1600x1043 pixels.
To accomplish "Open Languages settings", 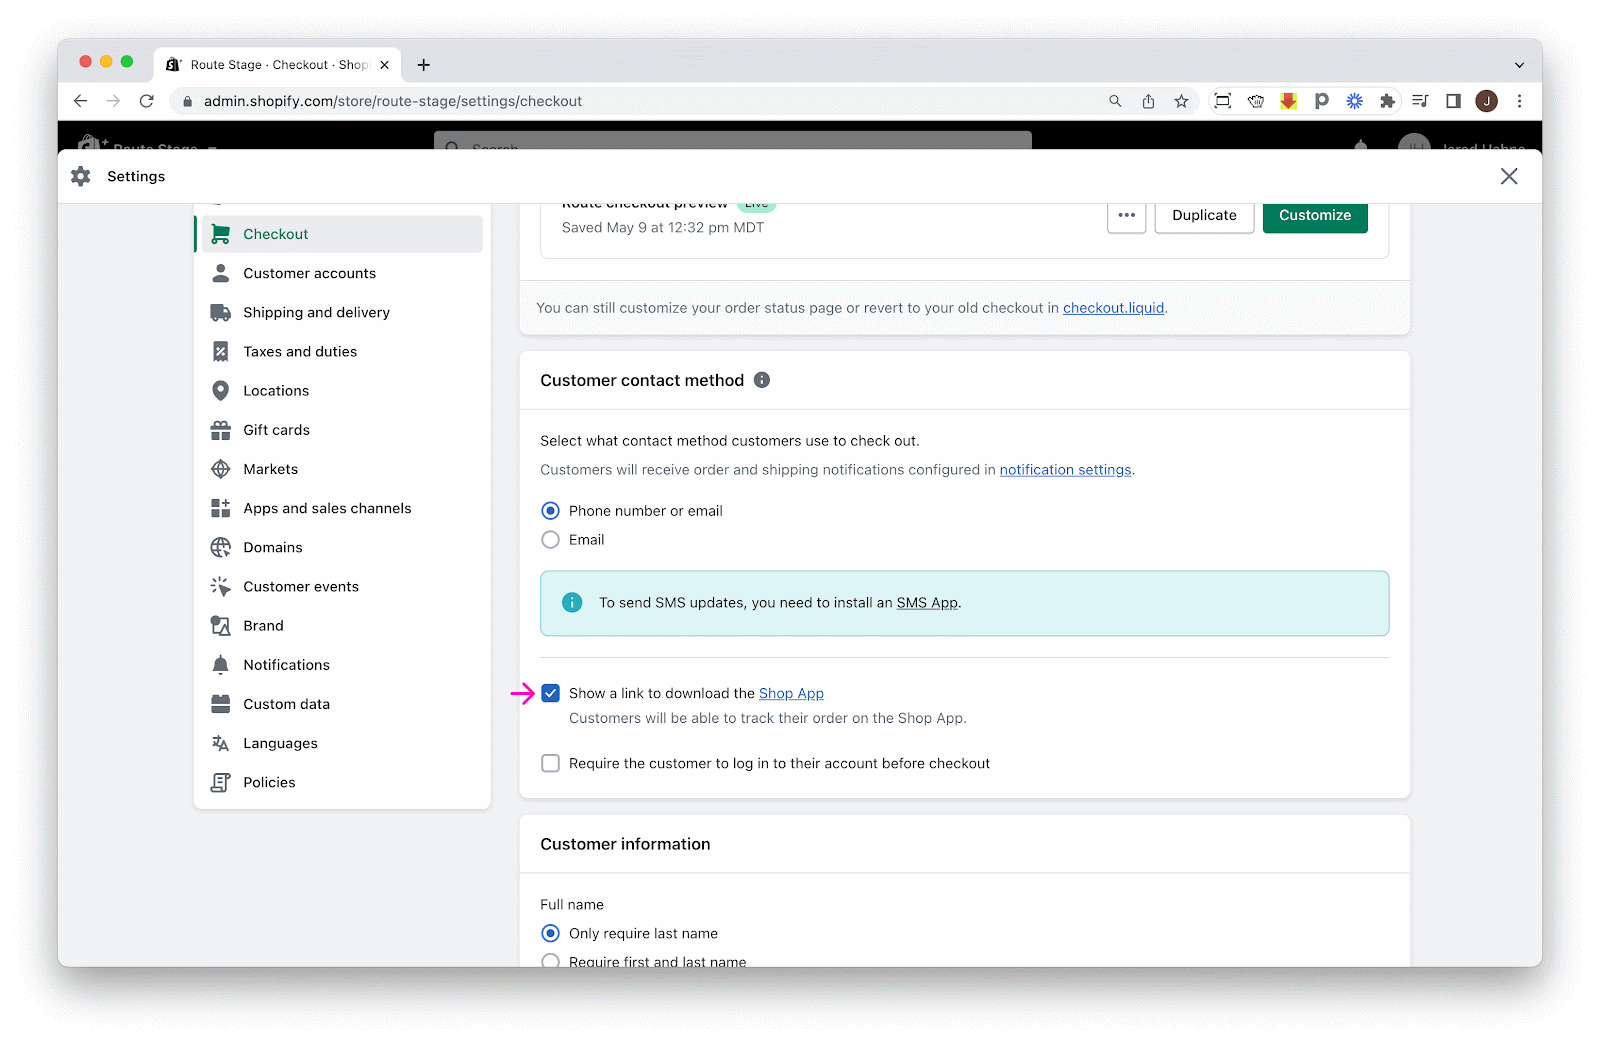I will 341,743.
